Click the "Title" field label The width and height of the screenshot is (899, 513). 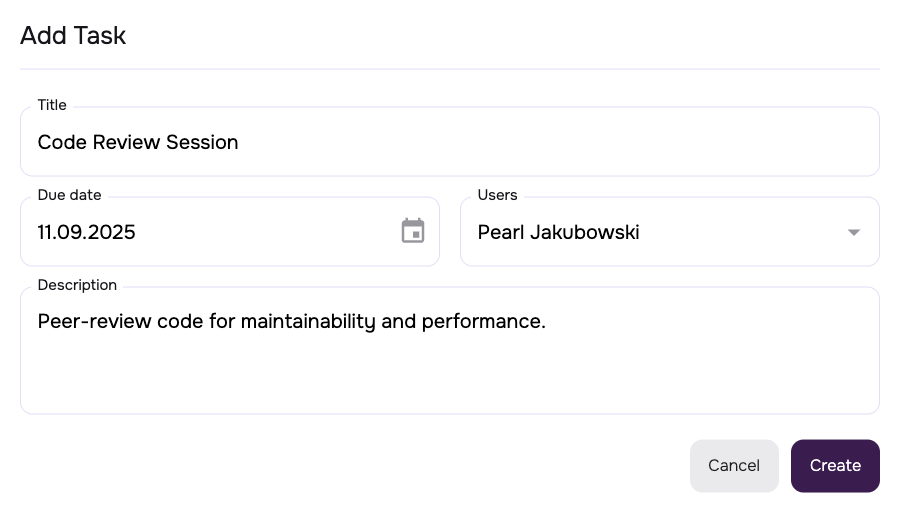click(52, 105)
